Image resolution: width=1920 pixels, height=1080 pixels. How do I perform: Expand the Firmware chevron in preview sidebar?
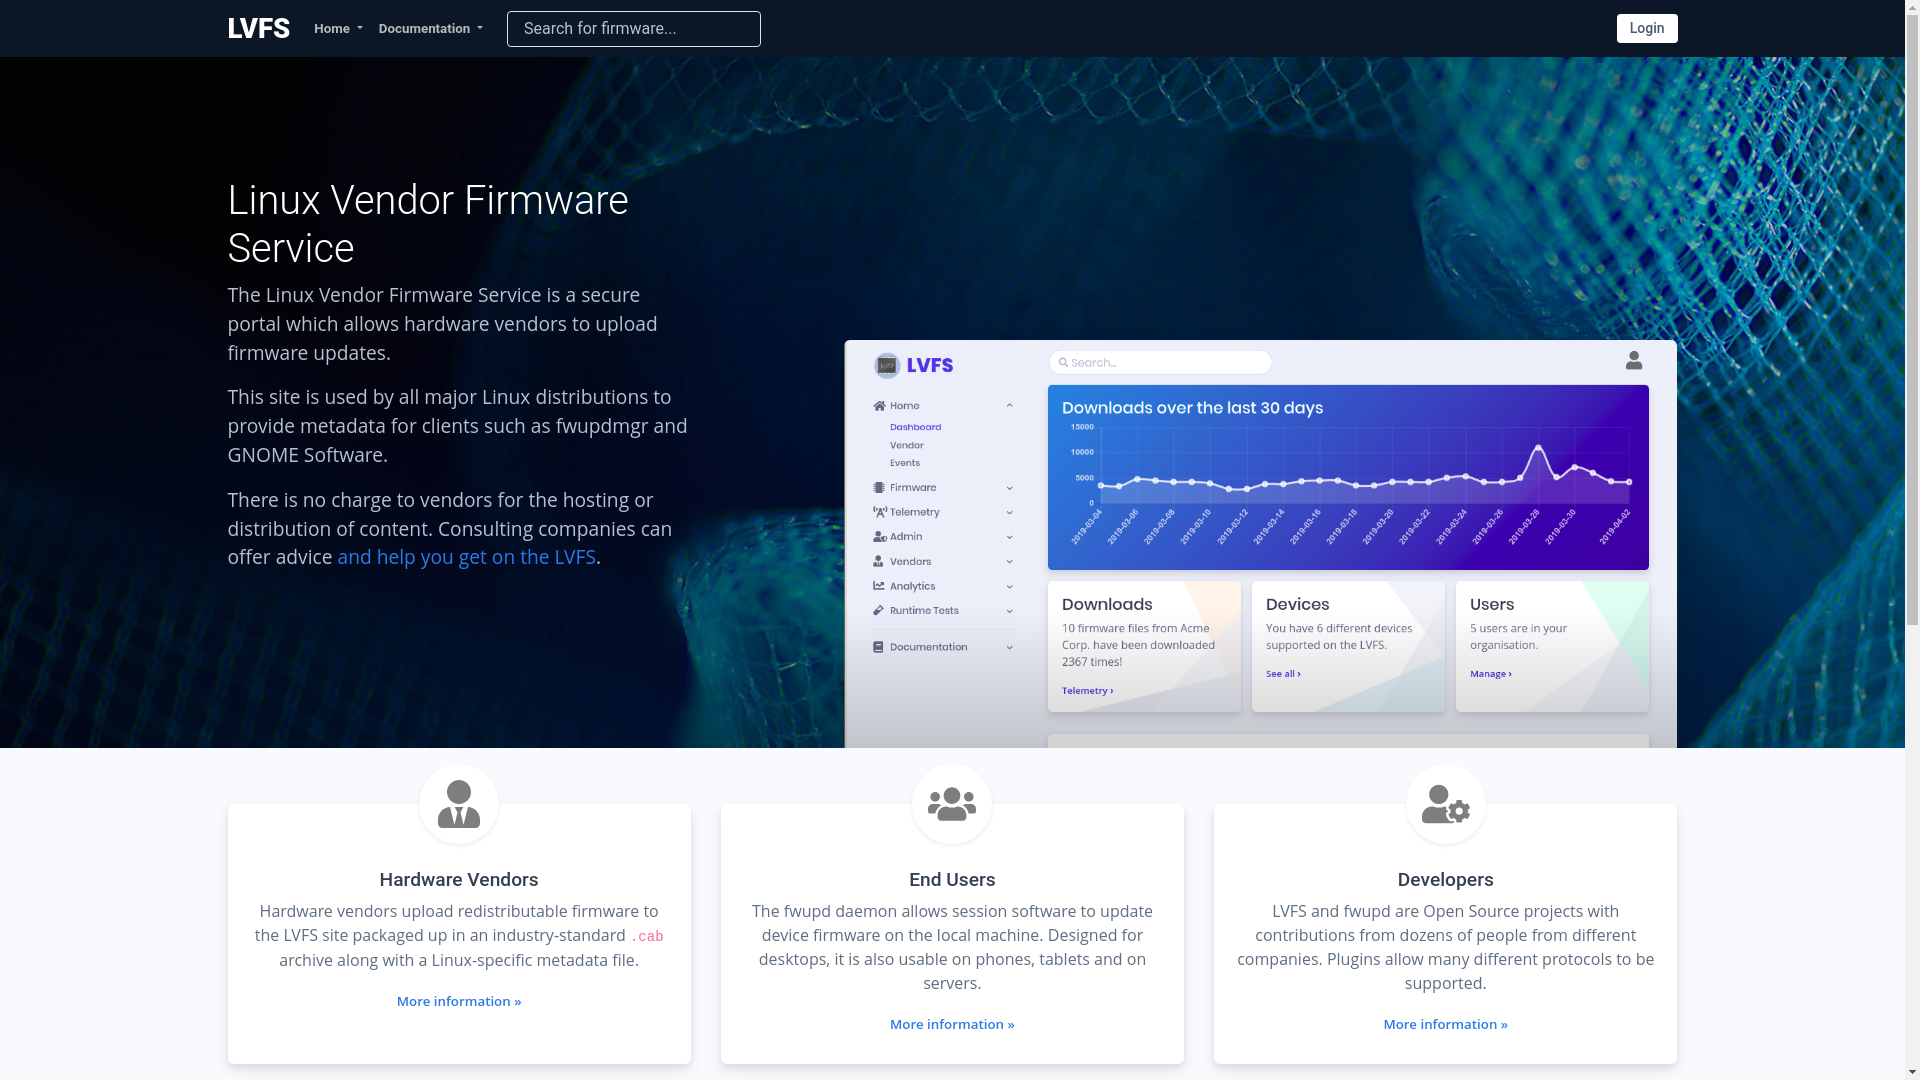coord(1009,488)
